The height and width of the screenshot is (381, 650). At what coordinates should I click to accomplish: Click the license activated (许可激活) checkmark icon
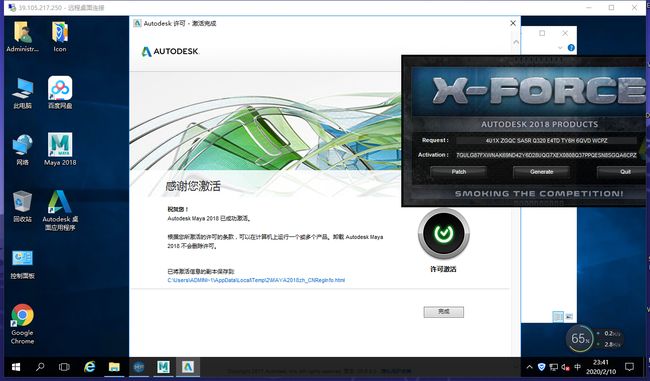444,233
